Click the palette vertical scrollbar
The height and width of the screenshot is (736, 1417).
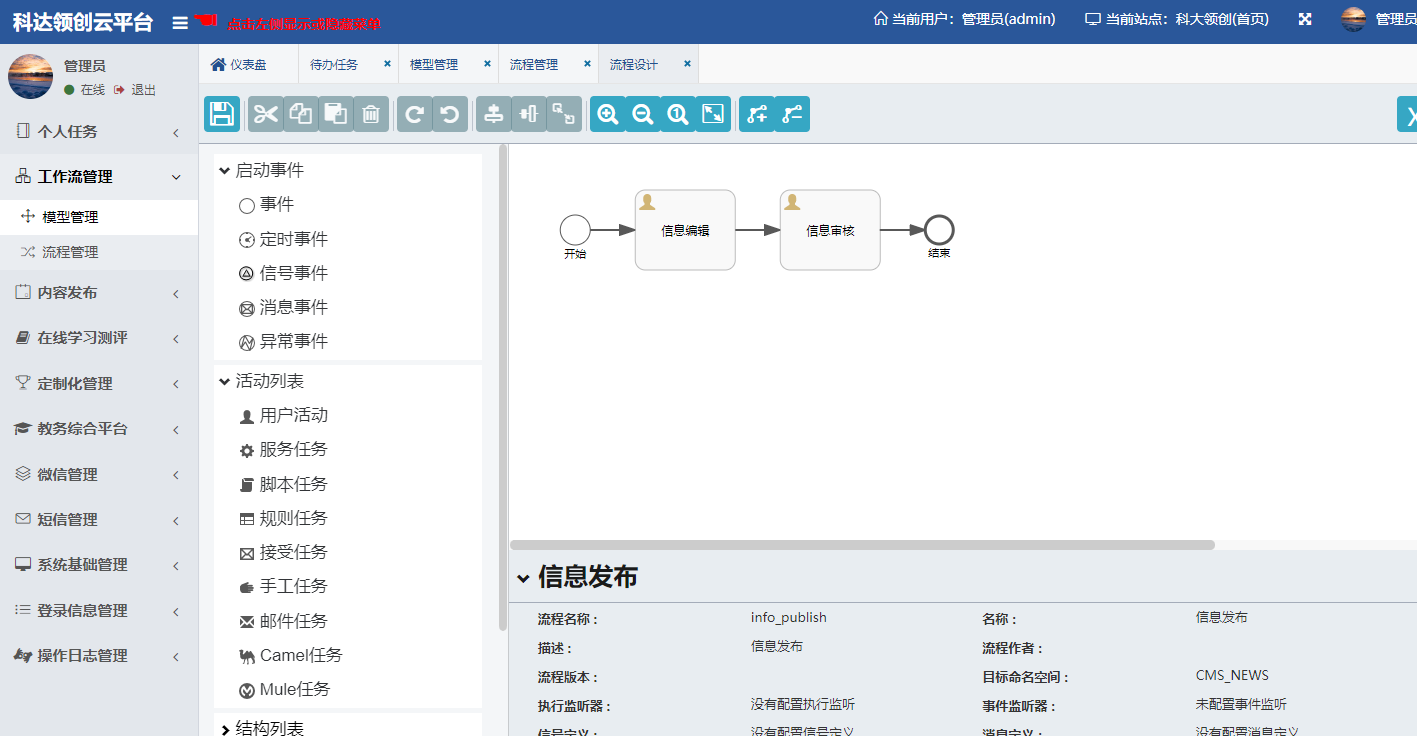(503, 388)
